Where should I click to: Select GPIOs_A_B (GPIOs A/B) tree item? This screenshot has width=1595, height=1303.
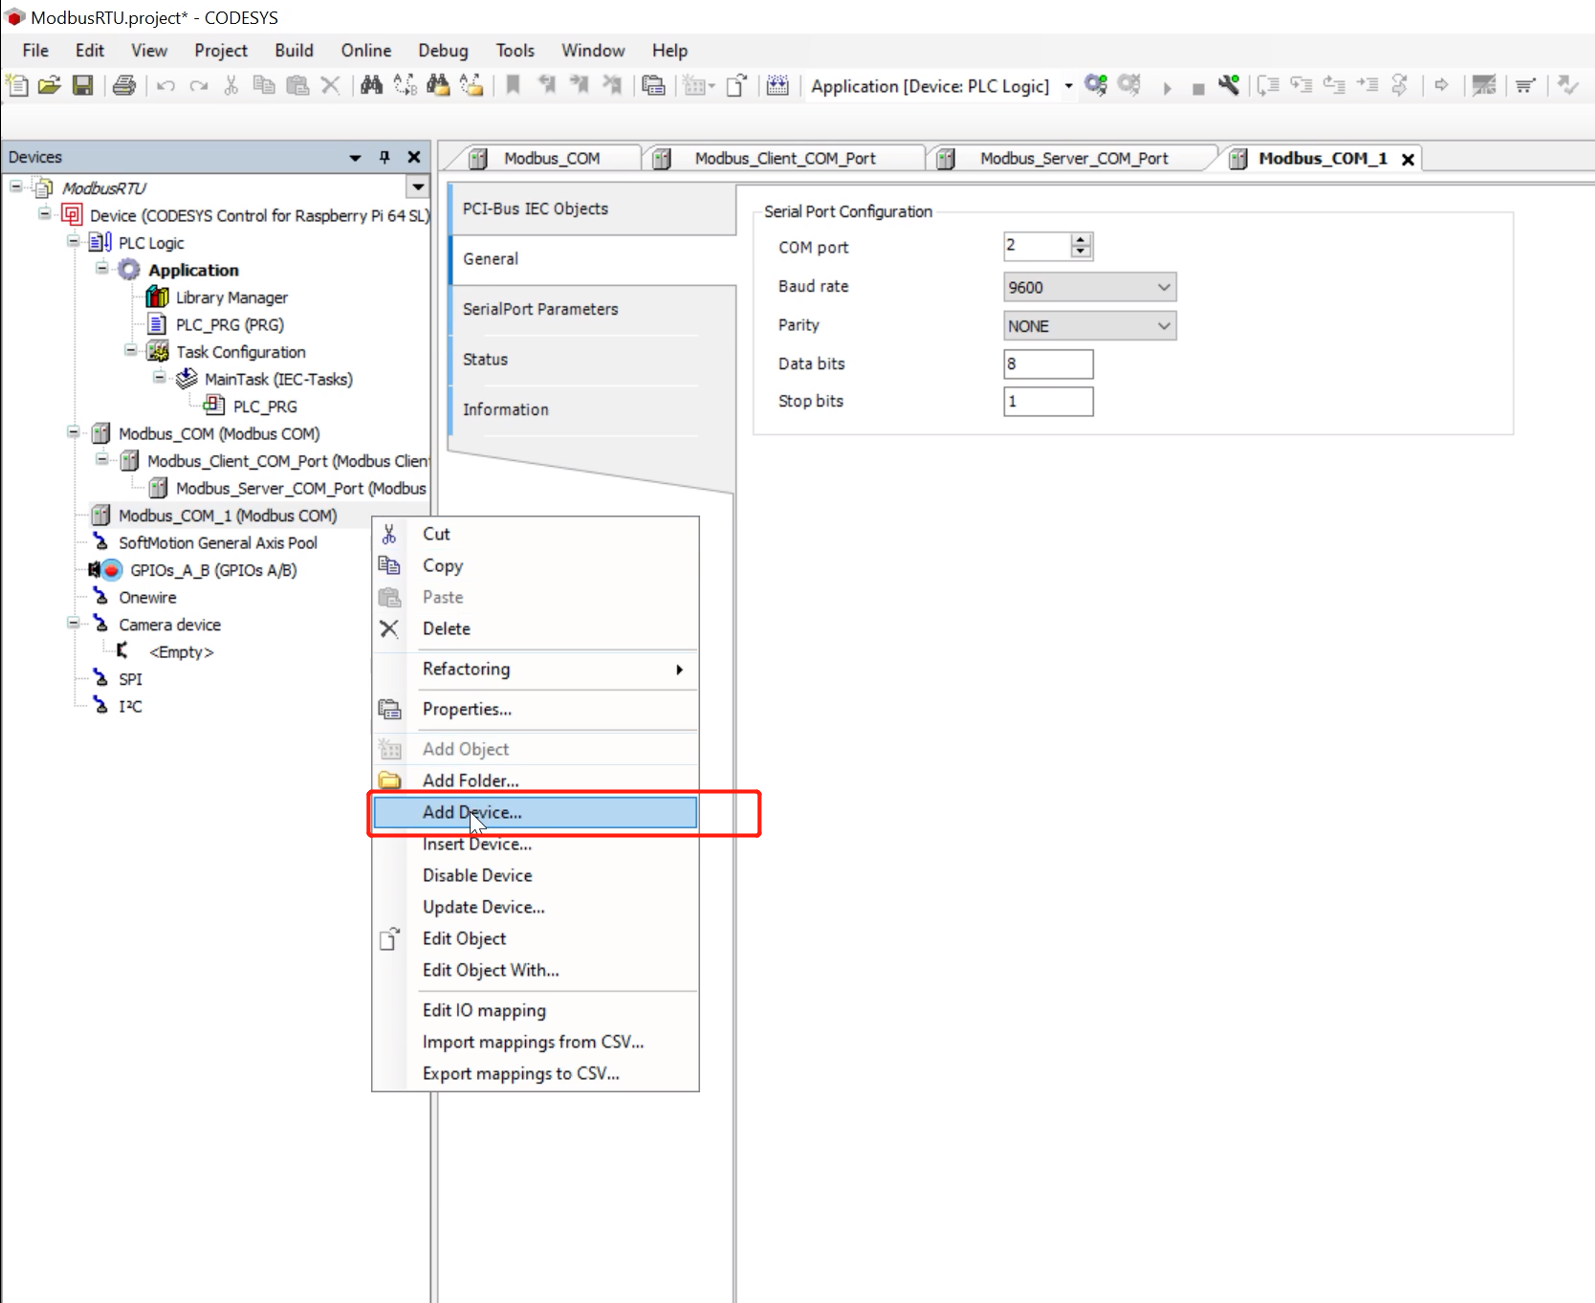pos(213,570)
